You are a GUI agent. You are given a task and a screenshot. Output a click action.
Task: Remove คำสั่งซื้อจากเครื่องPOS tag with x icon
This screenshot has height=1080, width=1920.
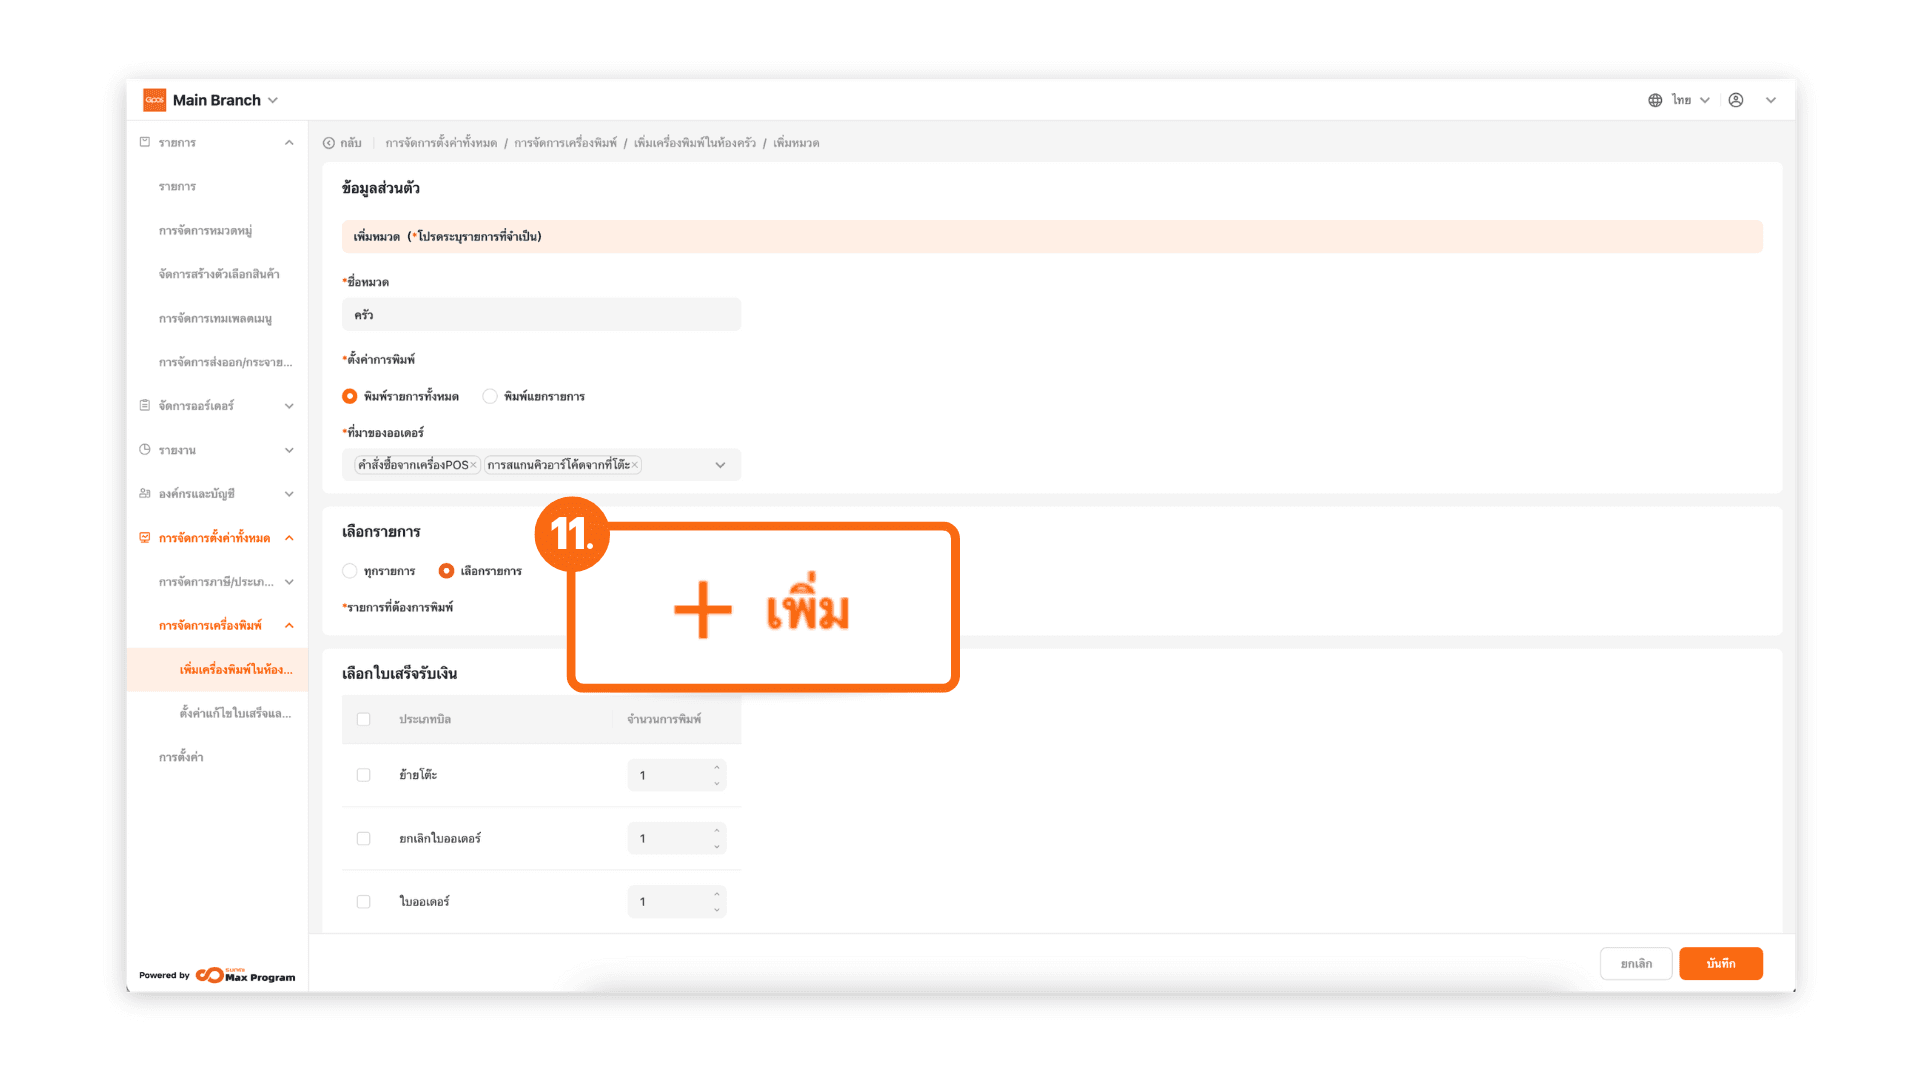pyautogui.click(x=474, y=465)
